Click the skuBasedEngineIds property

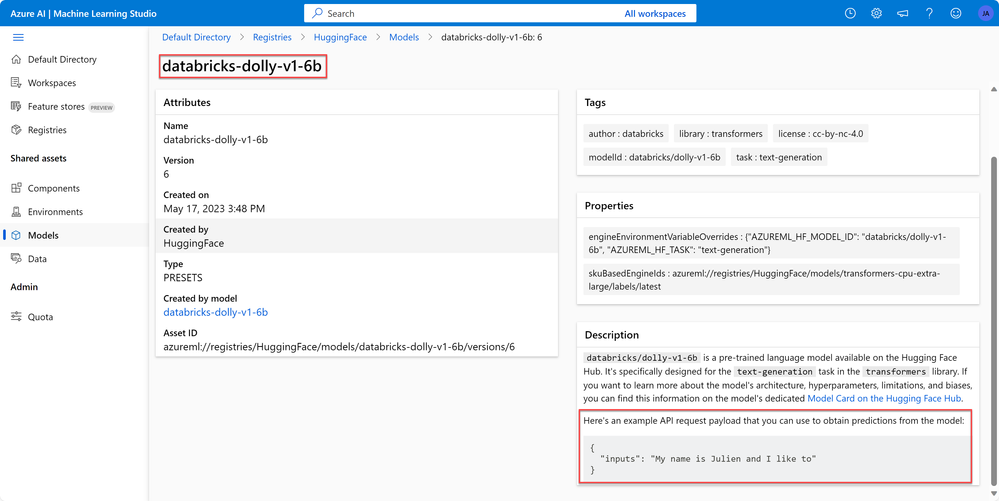tap(771, 280)
